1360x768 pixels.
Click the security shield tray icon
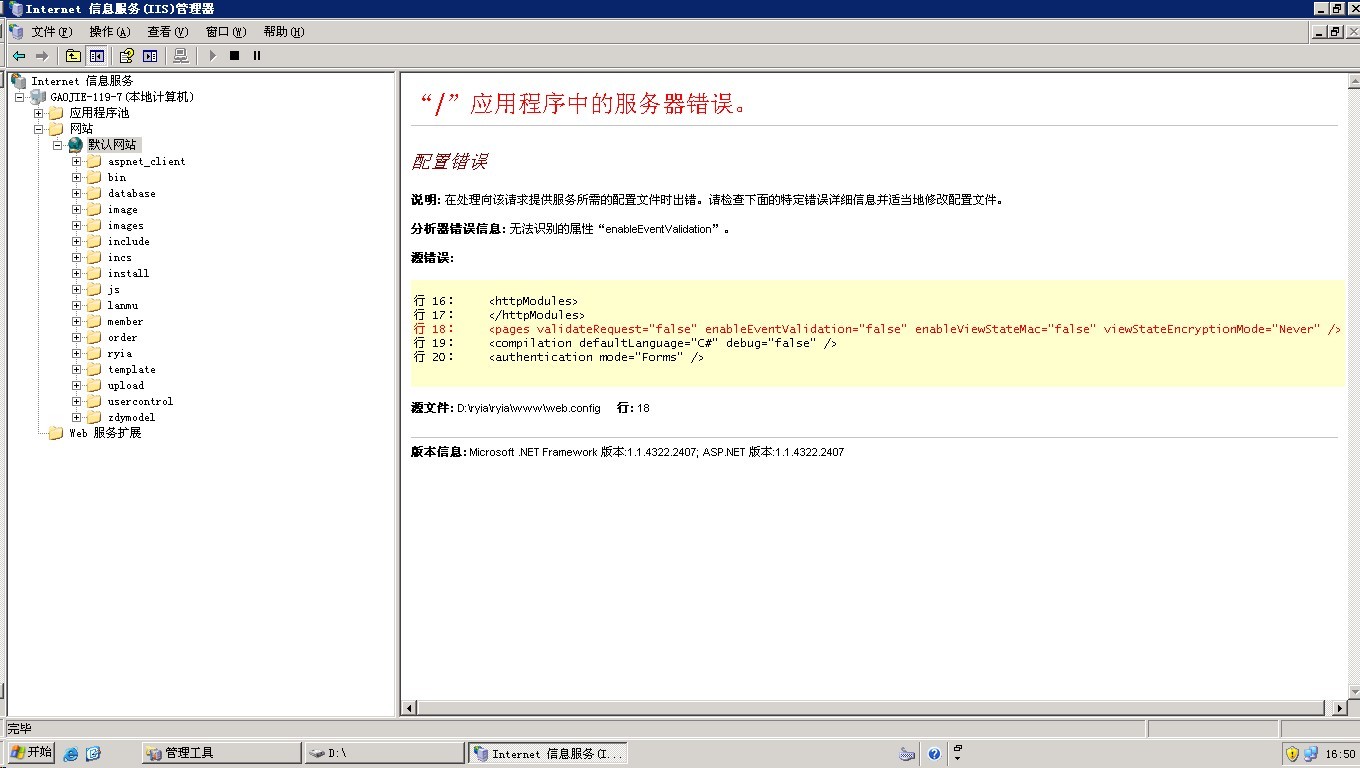[1292, 754]
